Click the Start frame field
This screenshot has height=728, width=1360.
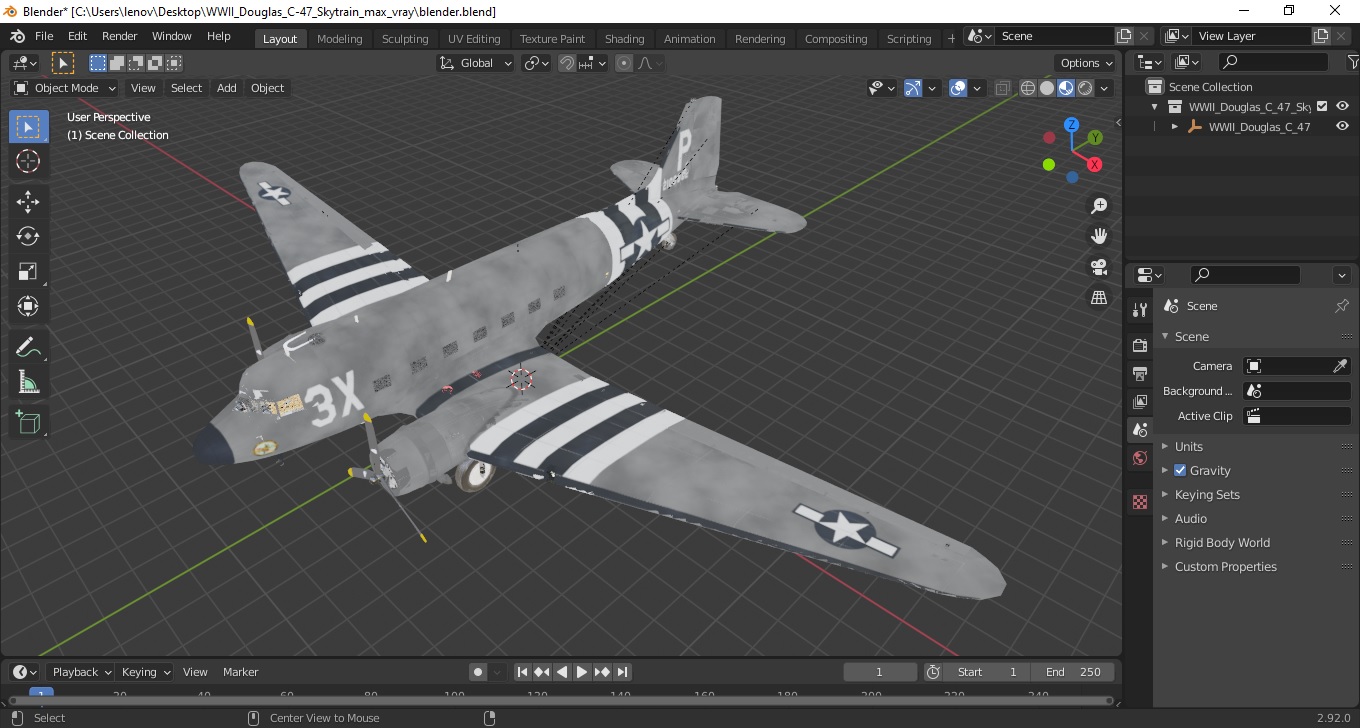pos(988,672)
